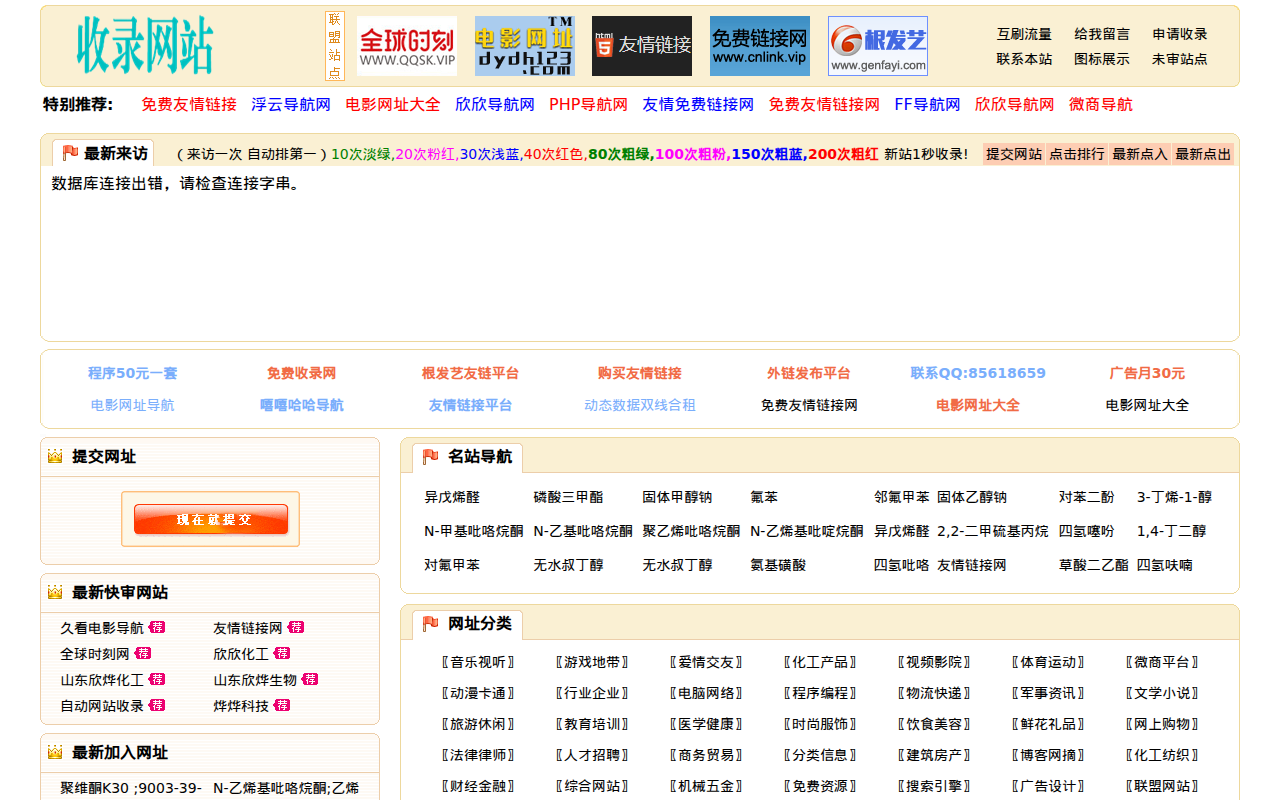Open the 〖音乐视听〗 category
The width and height of the screenshot is (1280, 800).
478,662
